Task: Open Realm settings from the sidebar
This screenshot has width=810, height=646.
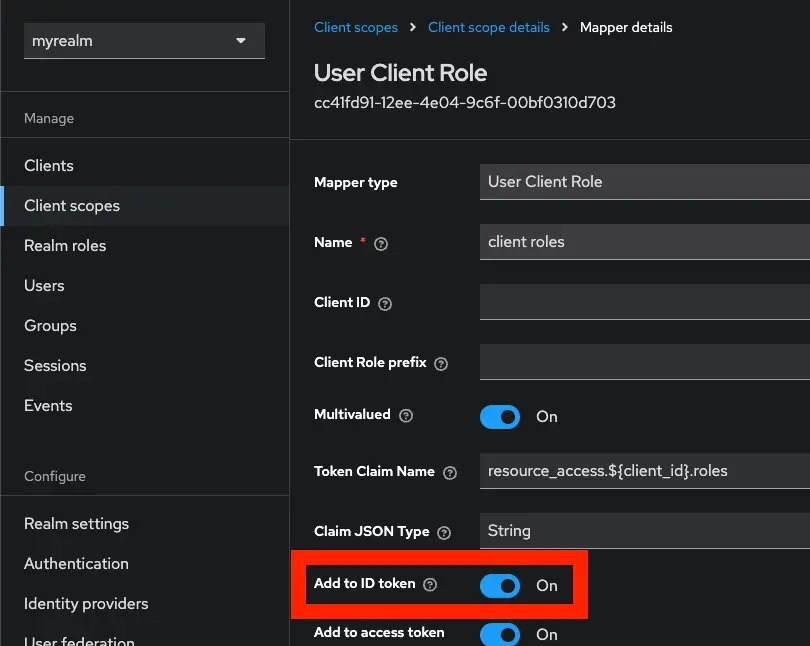Action: coord(76,524)
